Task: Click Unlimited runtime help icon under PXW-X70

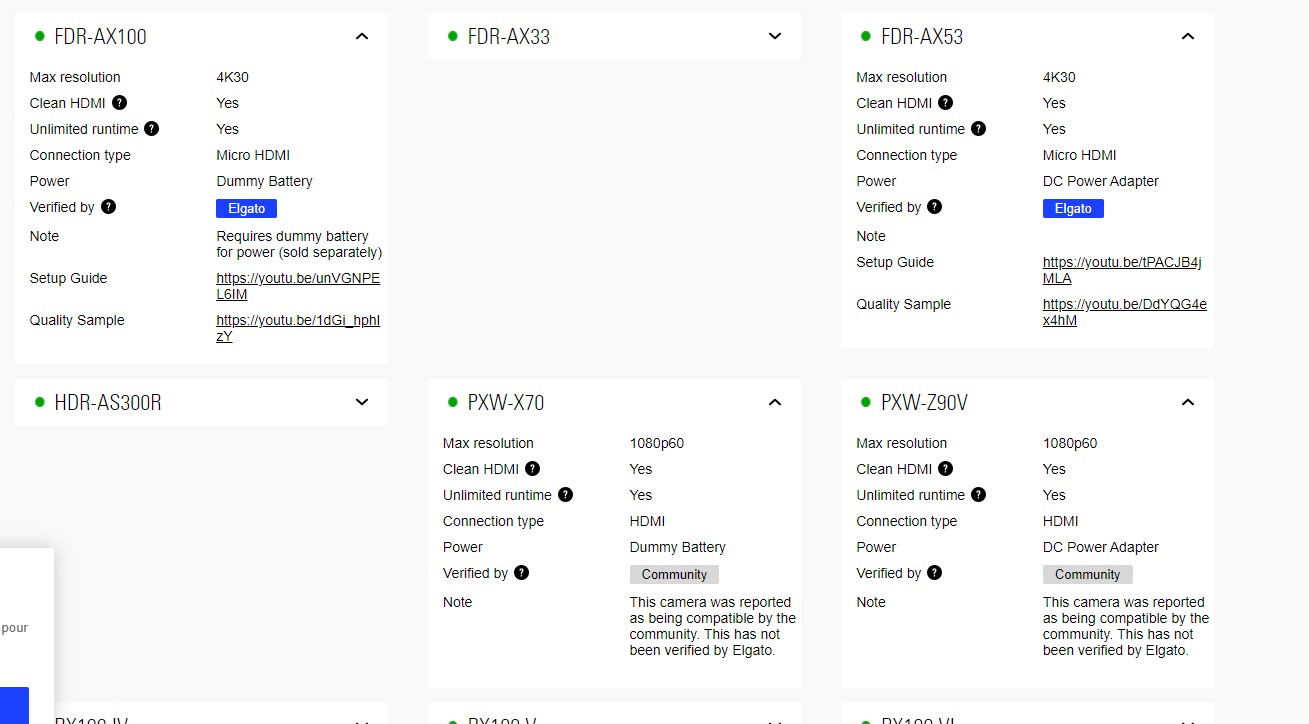Action: (x=566, y=495)
